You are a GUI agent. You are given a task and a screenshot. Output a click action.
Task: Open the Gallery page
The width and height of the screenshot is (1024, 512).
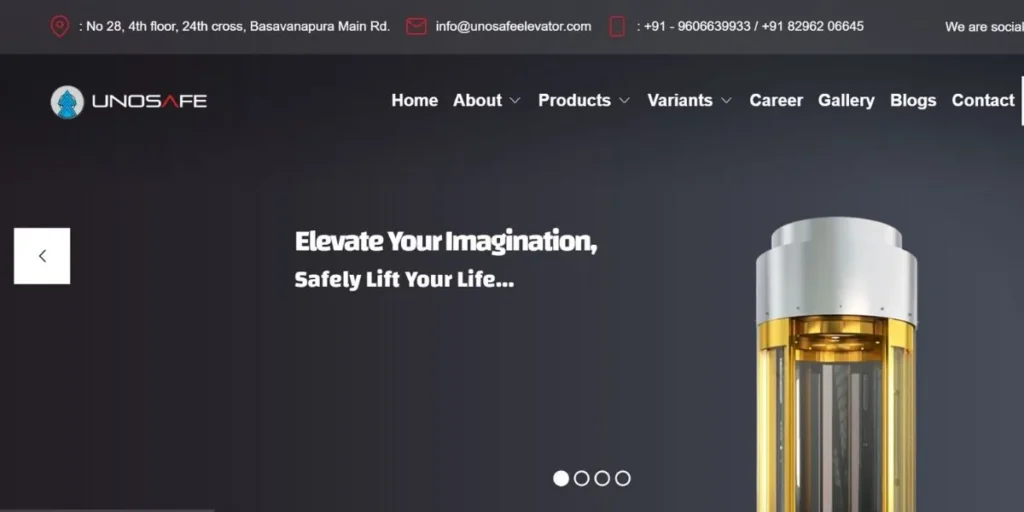click(x=846, y=100)
